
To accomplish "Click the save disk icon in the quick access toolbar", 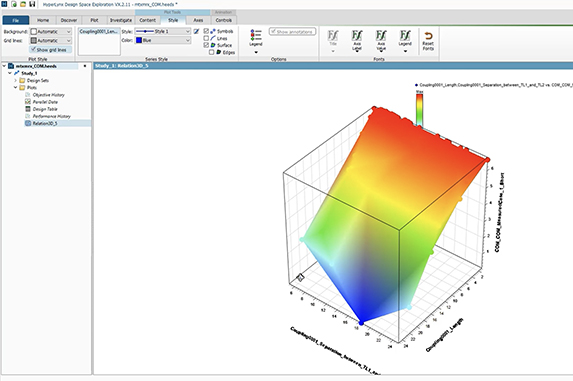I will (32, 4).
